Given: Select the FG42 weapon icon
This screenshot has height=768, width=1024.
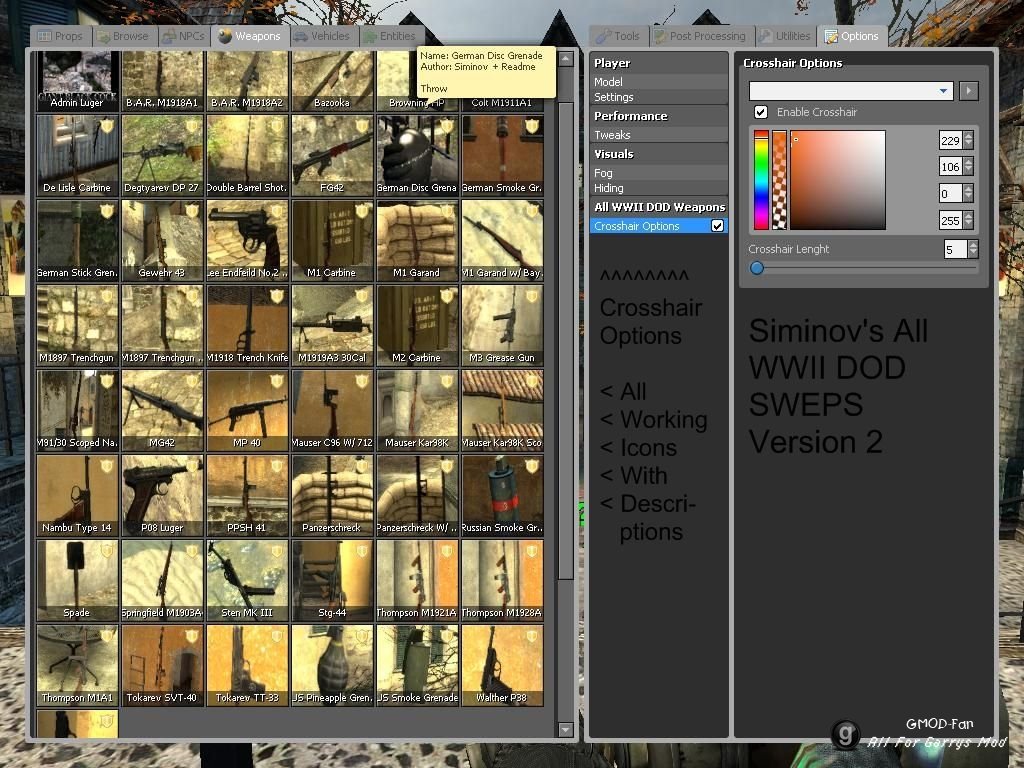Looking at the screenshot, I should [332, 155].
